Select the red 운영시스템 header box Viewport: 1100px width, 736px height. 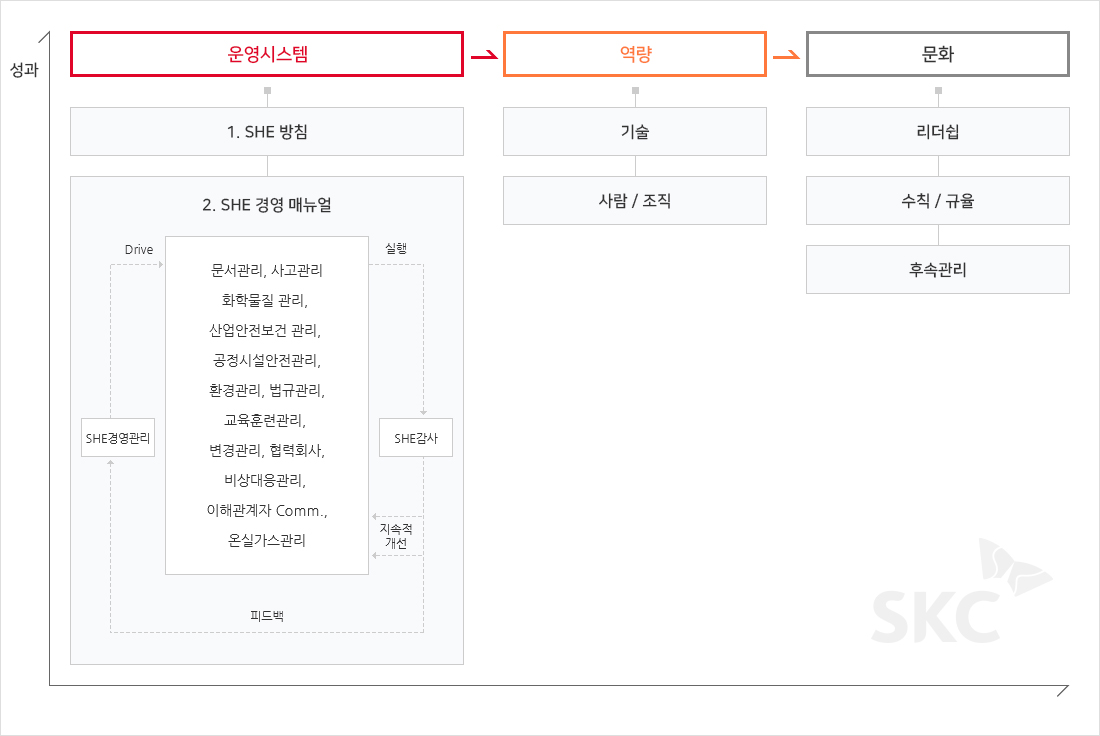tap(267, 54)
